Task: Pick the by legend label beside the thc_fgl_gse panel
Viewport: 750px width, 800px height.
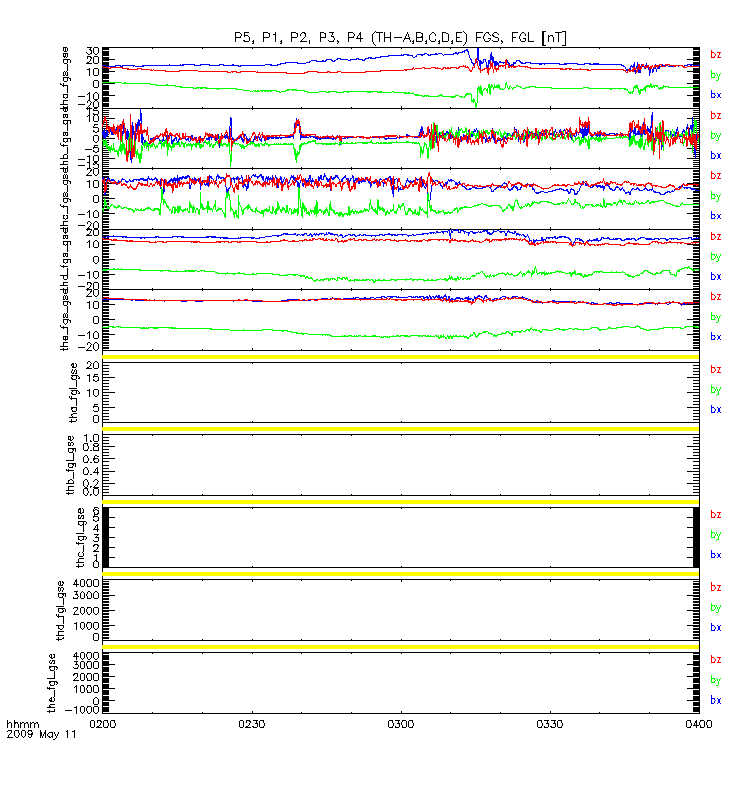Action: click(716, 535)
